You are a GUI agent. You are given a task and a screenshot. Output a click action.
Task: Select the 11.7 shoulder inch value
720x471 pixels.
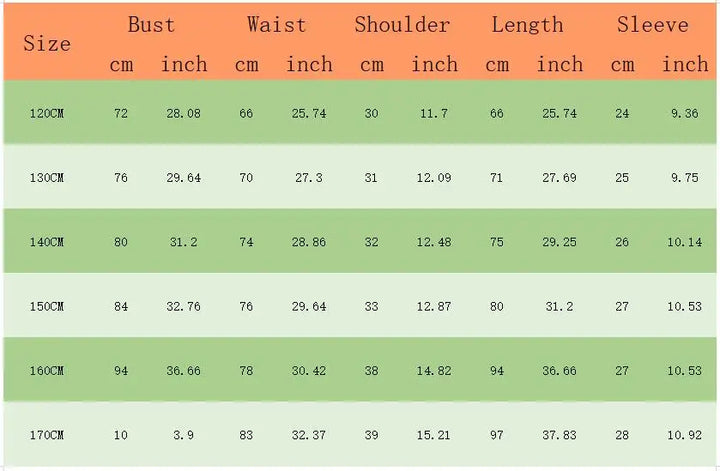click(434, 114)
